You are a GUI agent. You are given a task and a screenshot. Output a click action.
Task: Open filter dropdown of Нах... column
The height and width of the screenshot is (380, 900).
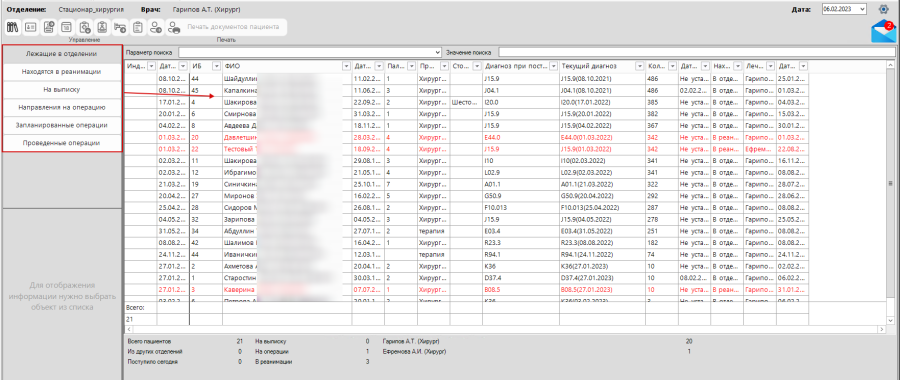[x=737, y=66]
